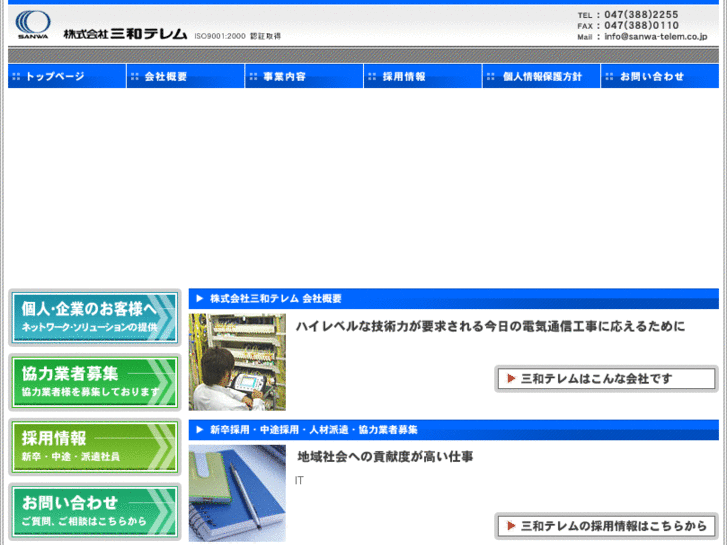Click 三和テレムの採用情報はこちらから button

[x=606, y=526]
